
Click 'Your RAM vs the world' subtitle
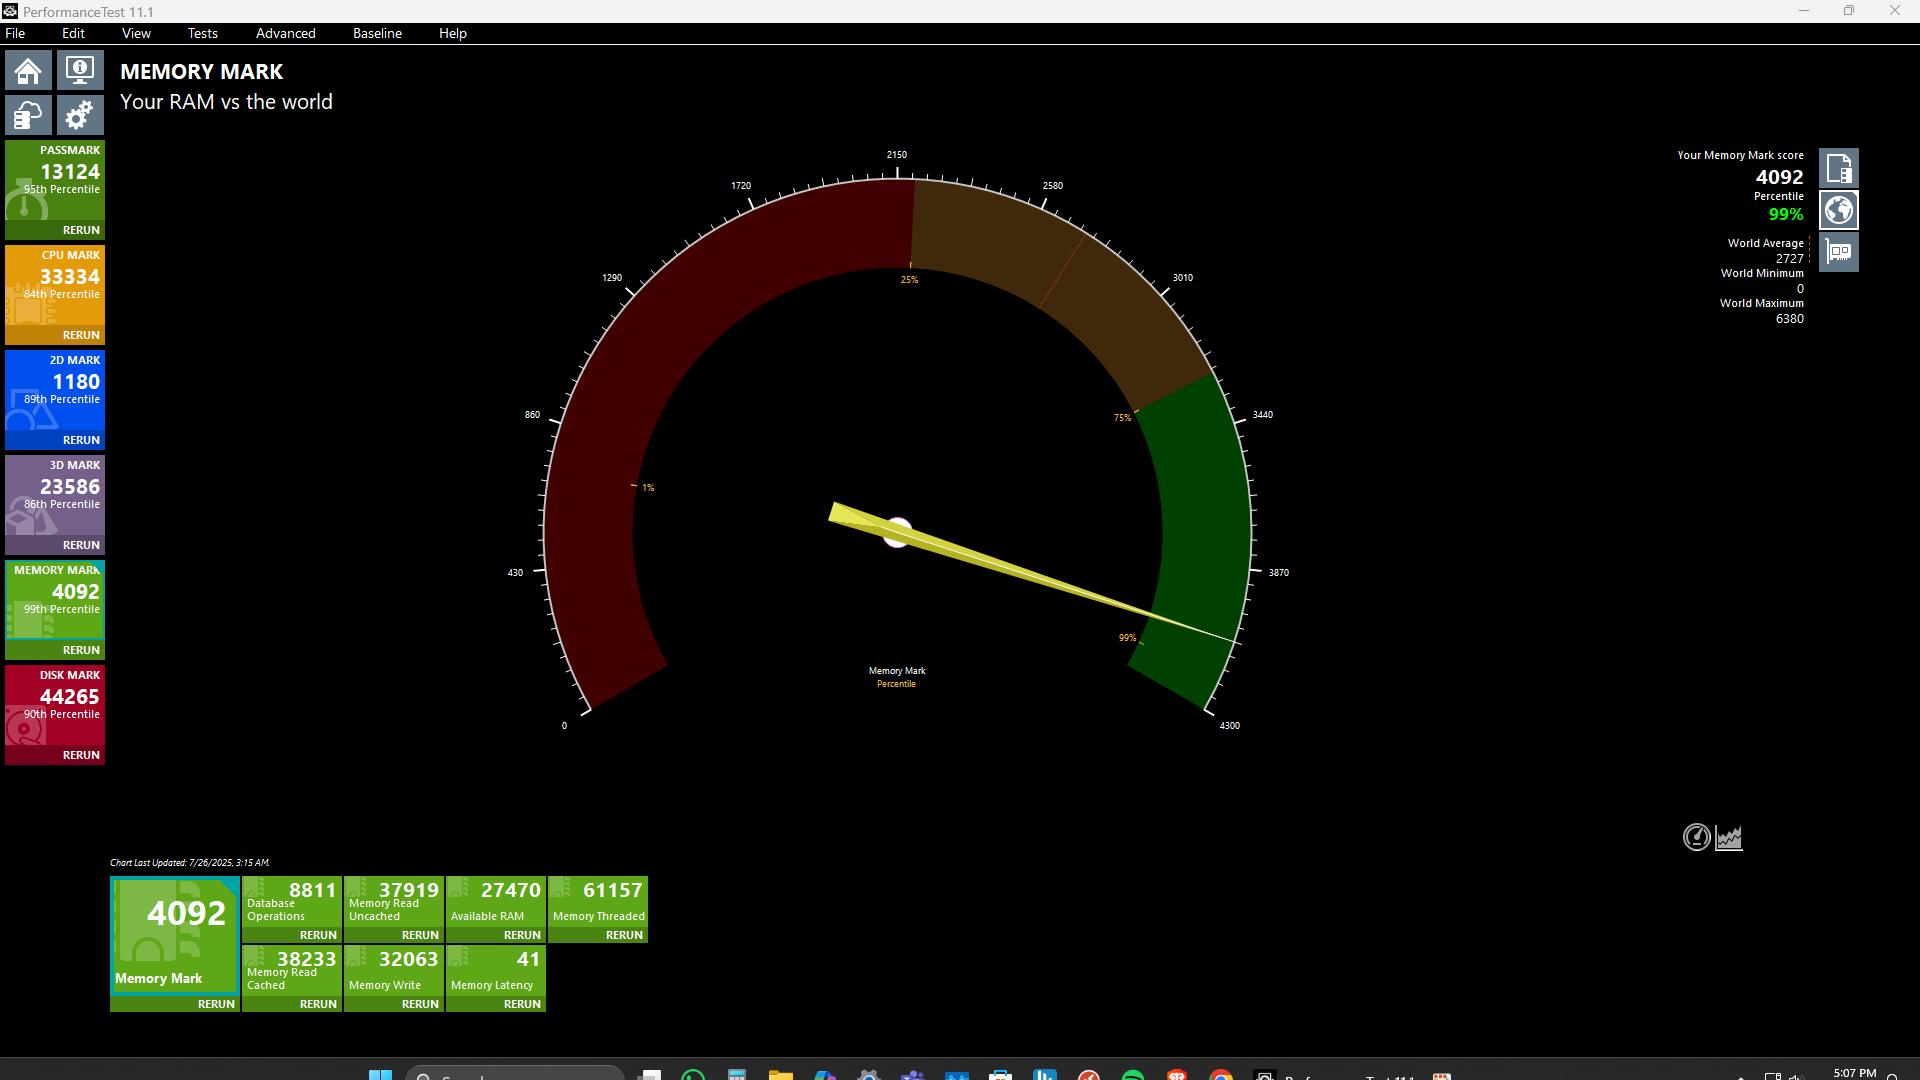pyautogui.click(x=226, y=102)
